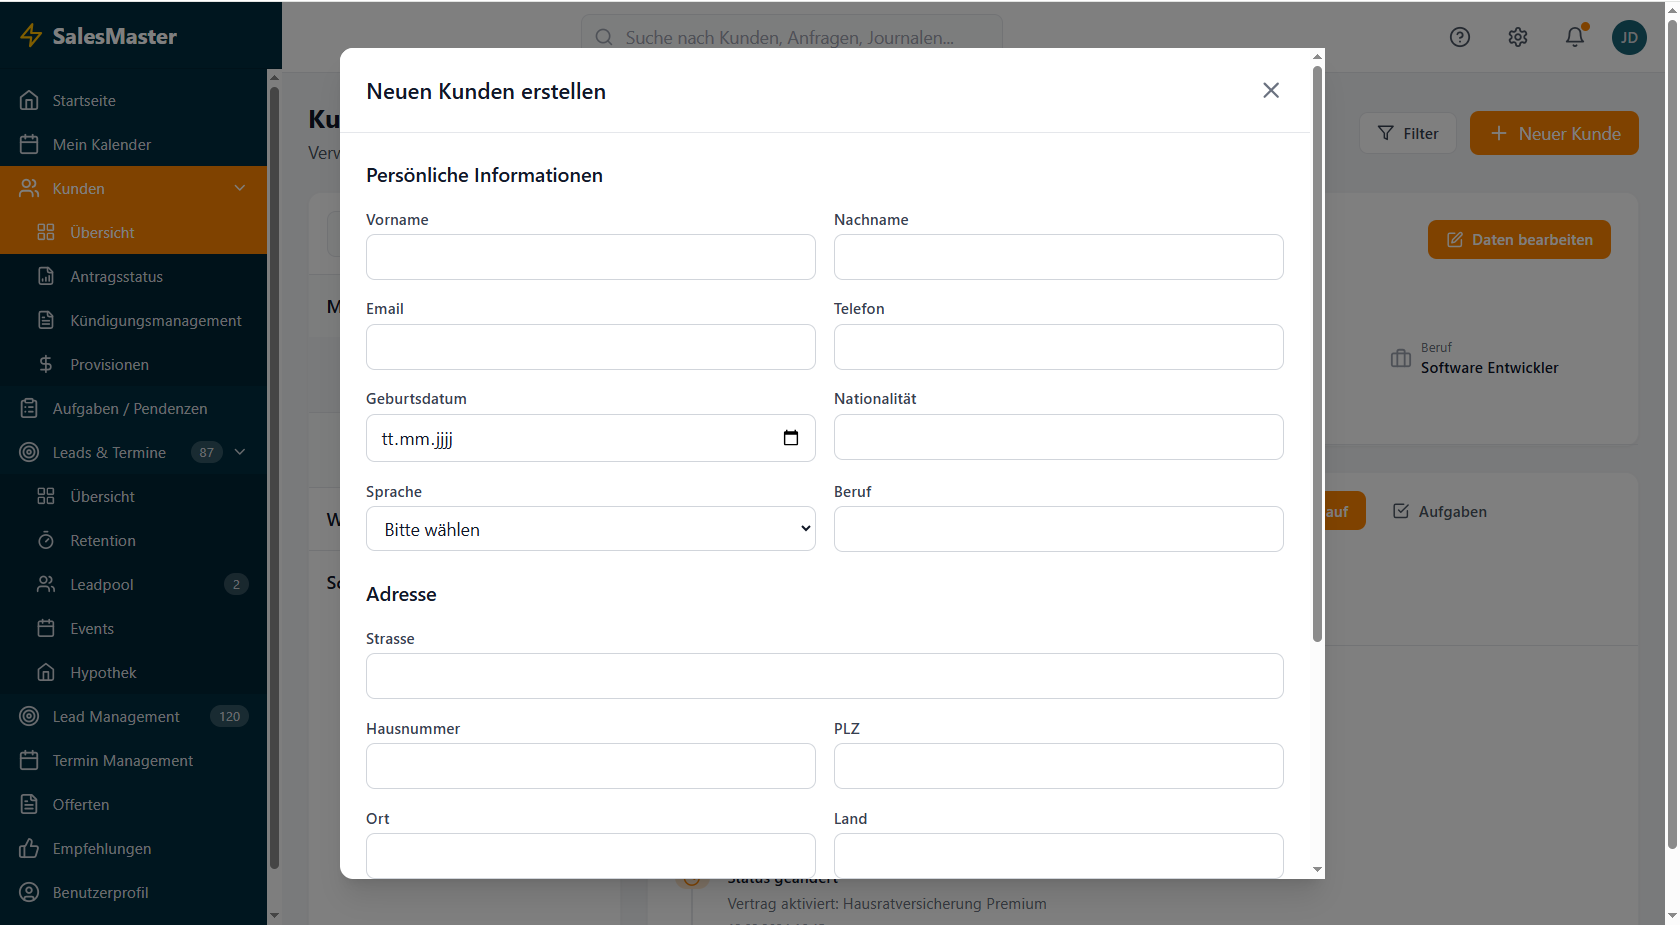Collapse the Kunden sidebar section
This screenshot has width=1680, height=925.
pyautogui.click(x=239, y=189)
